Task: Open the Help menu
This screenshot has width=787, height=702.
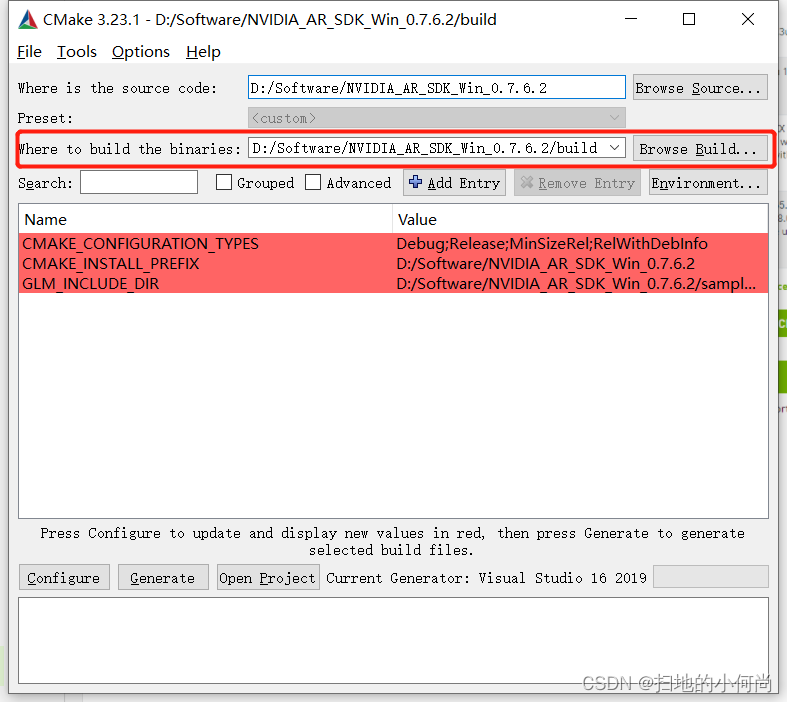Action: 203,52
